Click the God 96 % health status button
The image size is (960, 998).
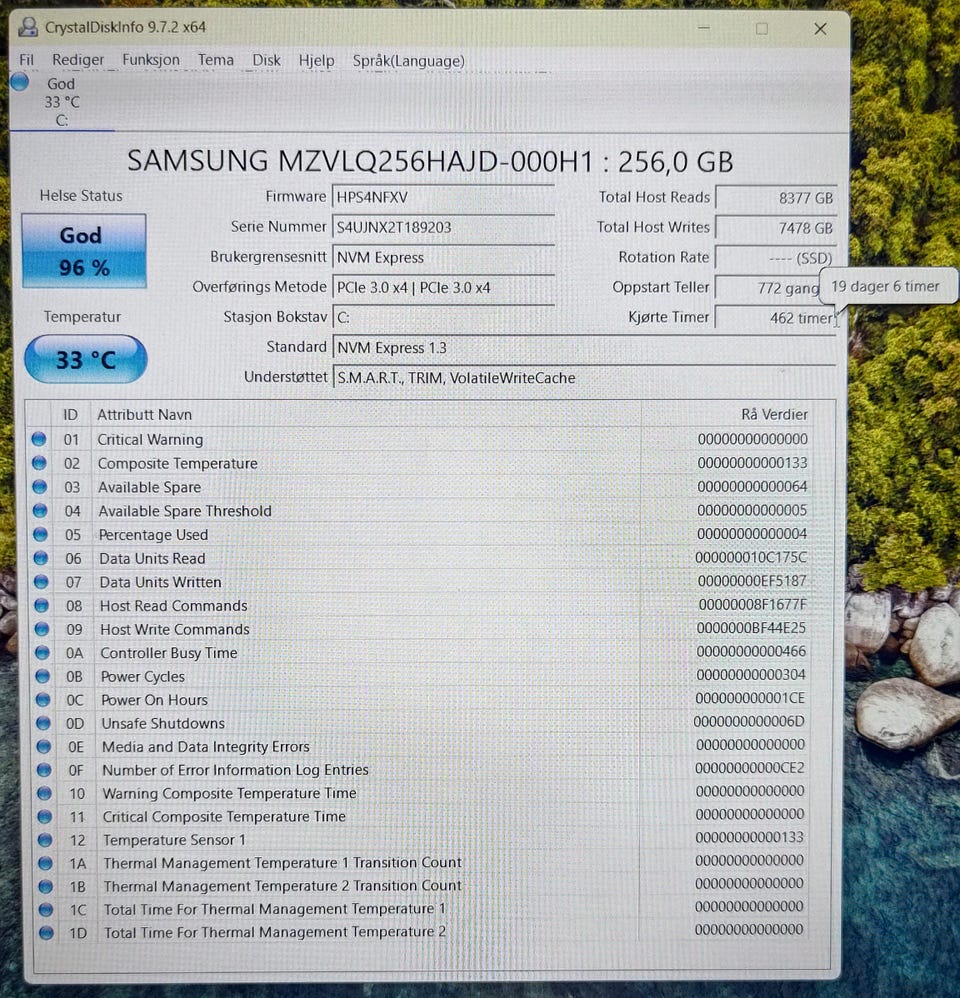coord(84,251)
